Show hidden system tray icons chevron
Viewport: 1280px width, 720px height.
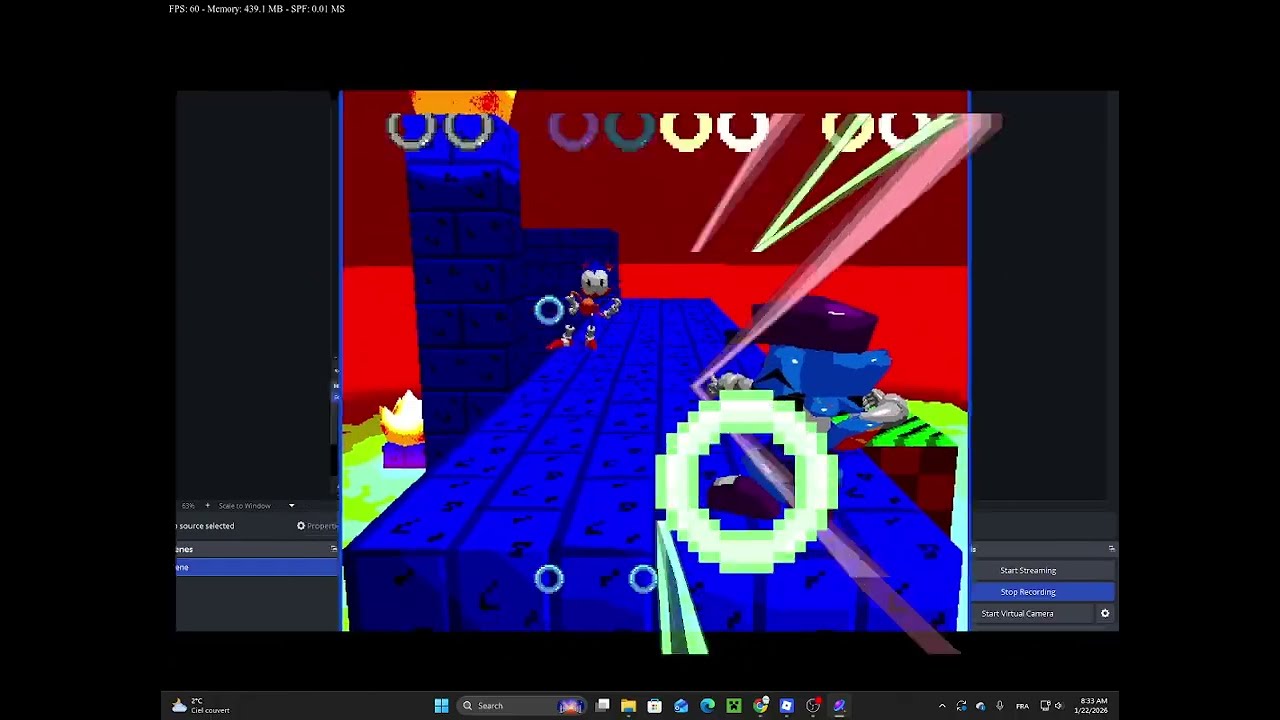(x=942, y=706)
